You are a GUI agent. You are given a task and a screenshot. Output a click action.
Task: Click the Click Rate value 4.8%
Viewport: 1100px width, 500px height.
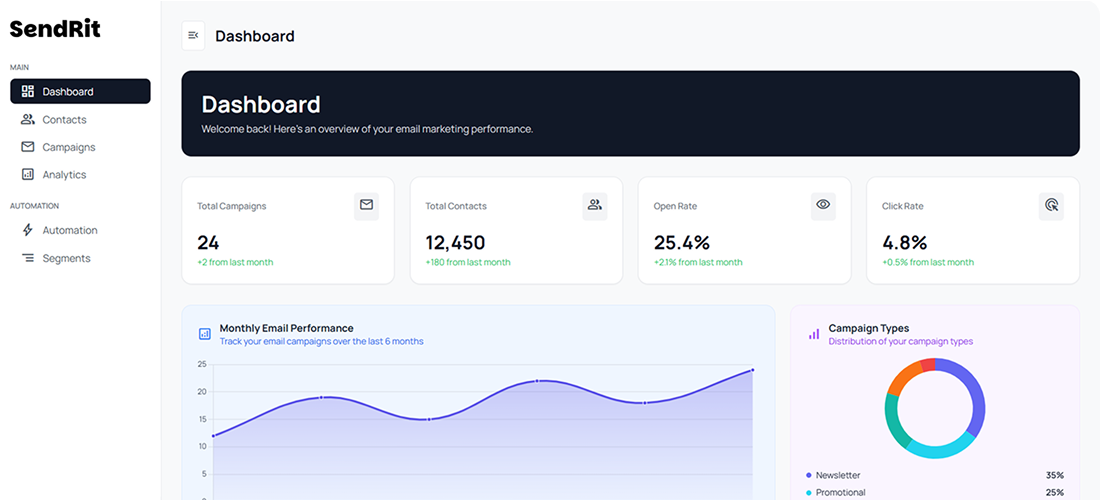coord(904,243)
